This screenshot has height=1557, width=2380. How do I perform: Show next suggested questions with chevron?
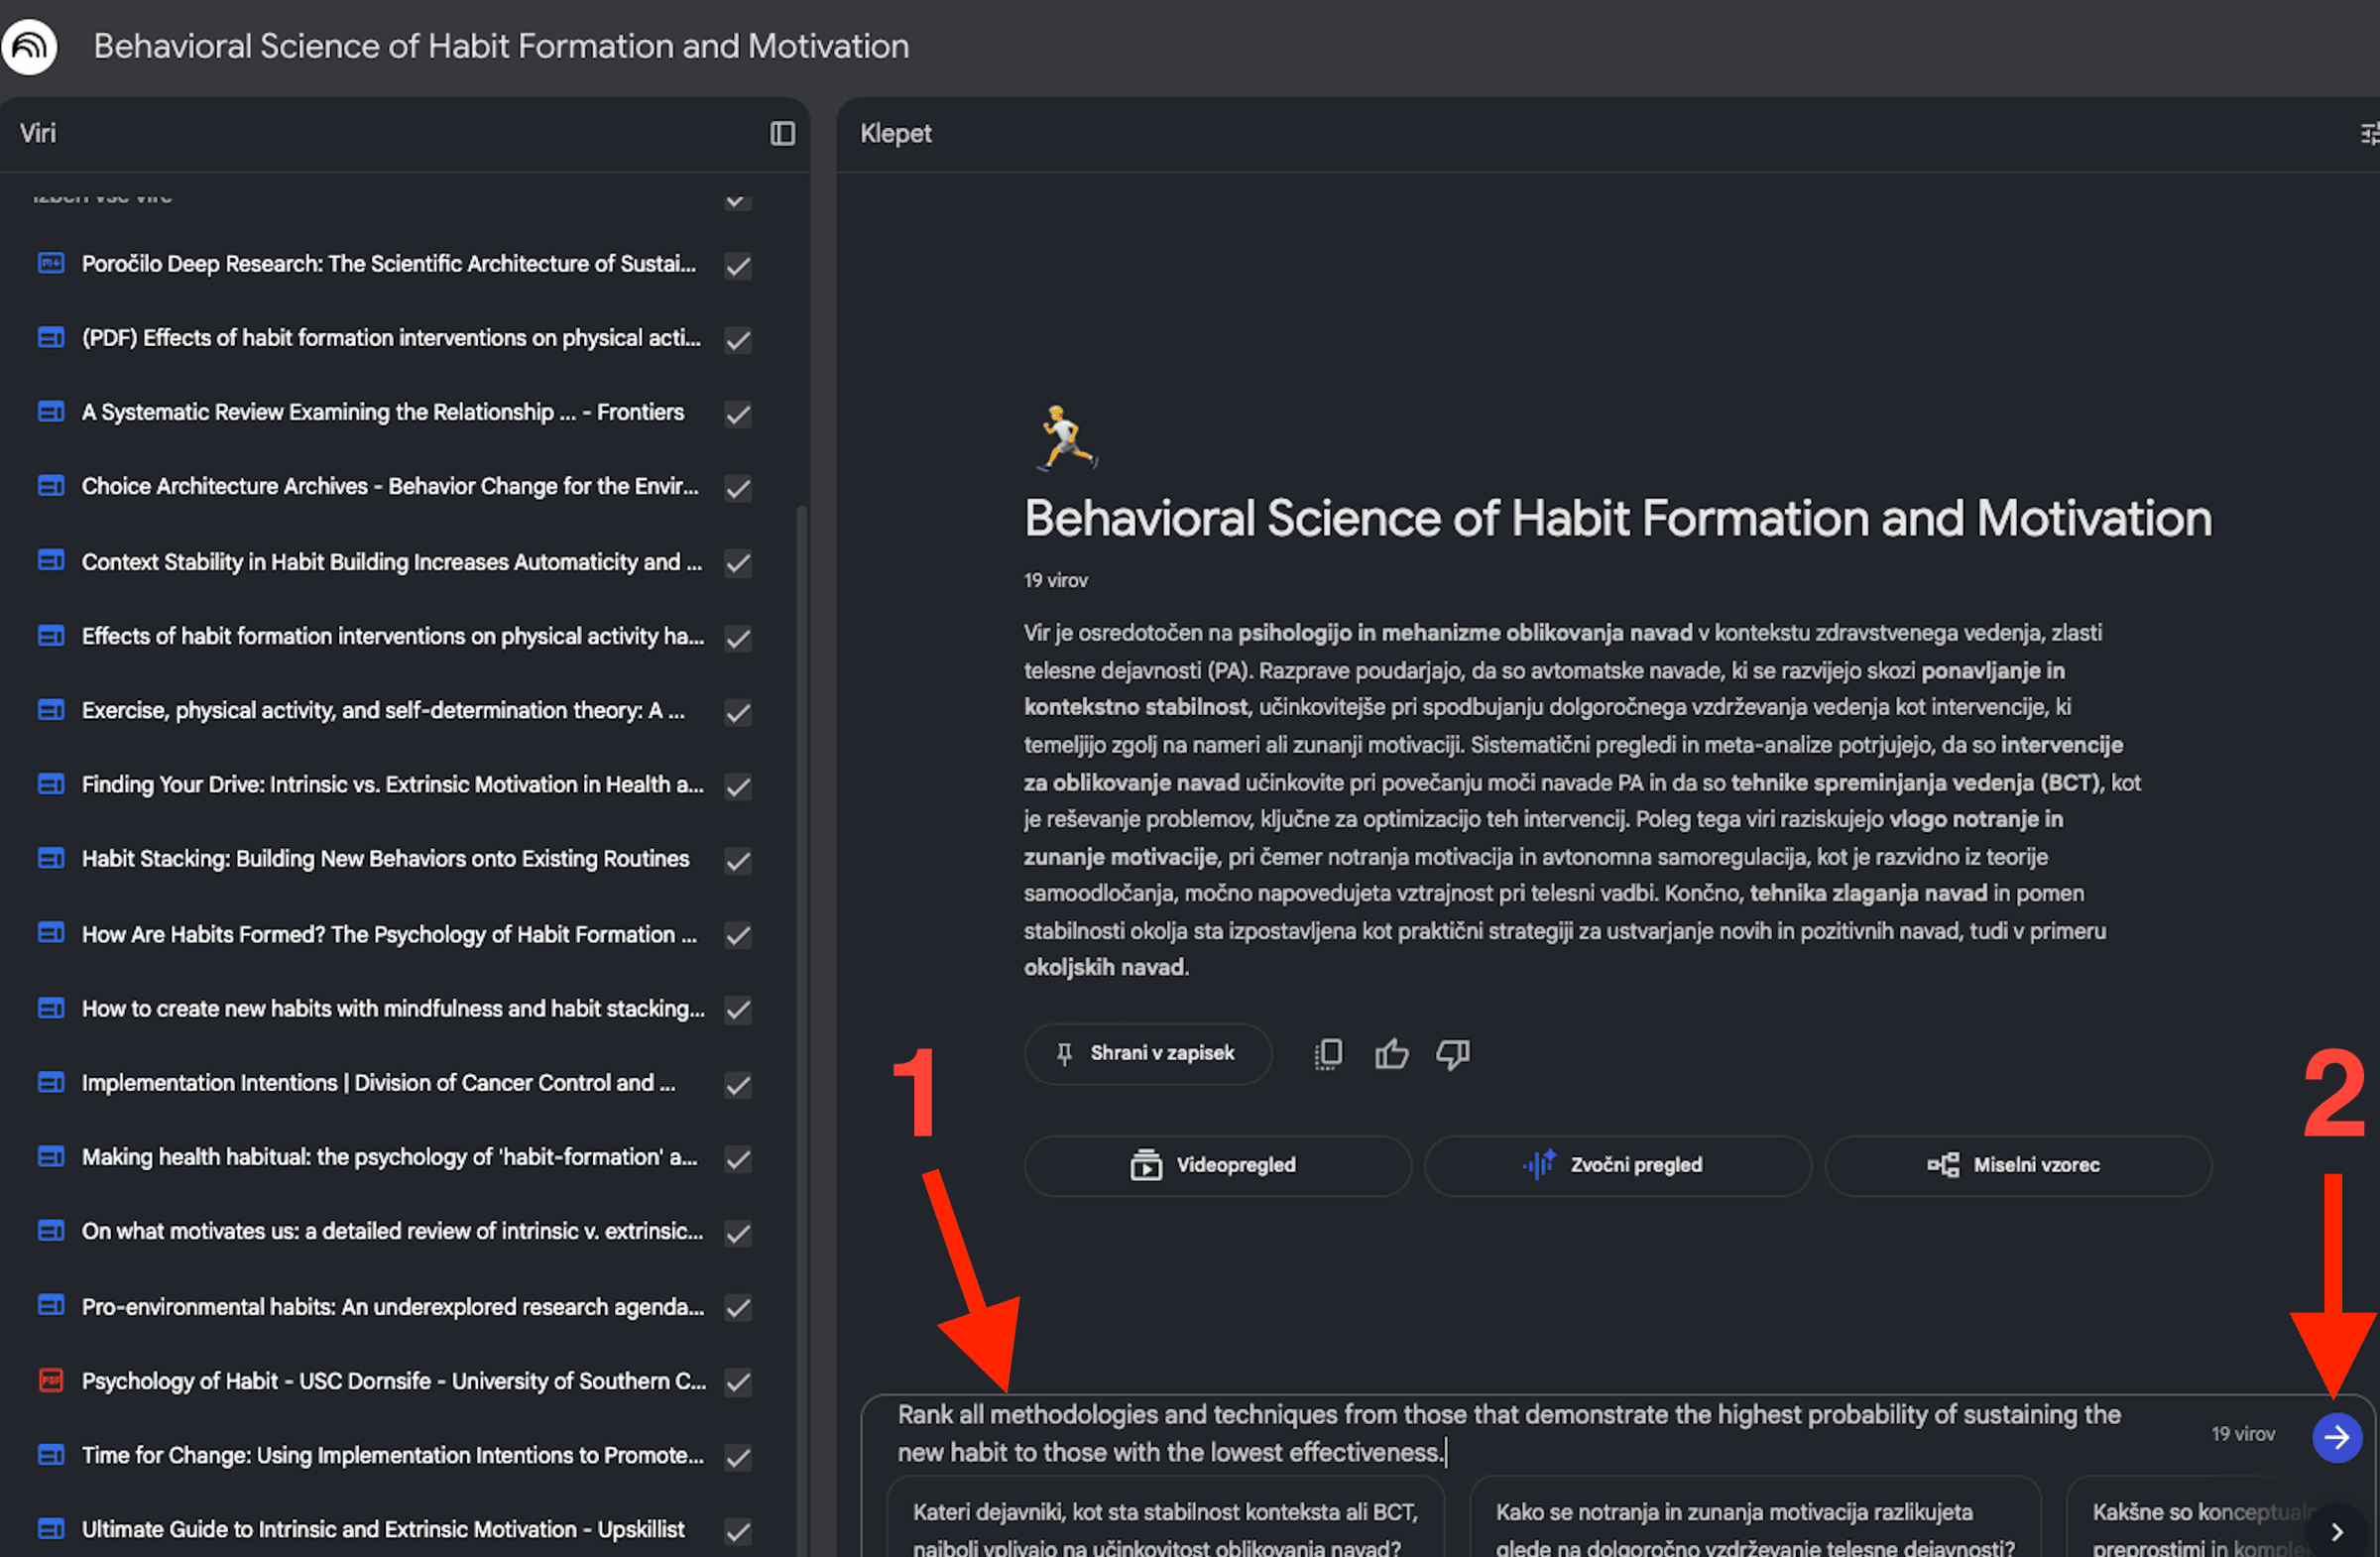pos(2337,1531)
